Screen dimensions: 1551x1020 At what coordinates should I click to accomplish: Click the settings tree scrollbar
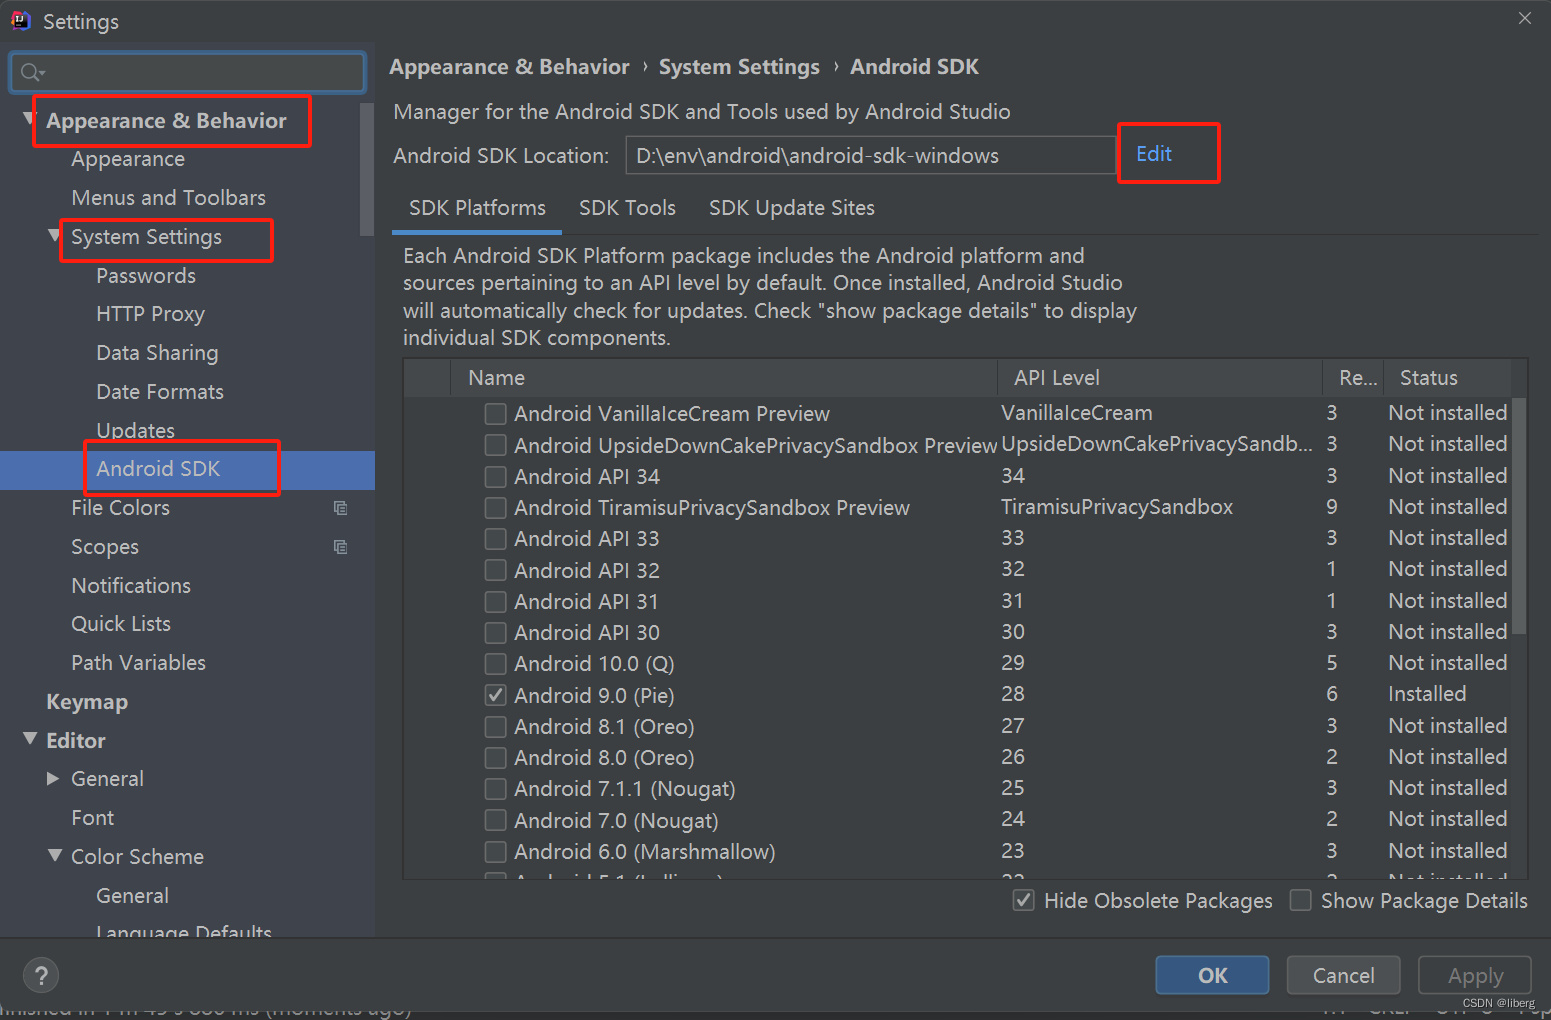pyautogui.click(x=366, y=168)
